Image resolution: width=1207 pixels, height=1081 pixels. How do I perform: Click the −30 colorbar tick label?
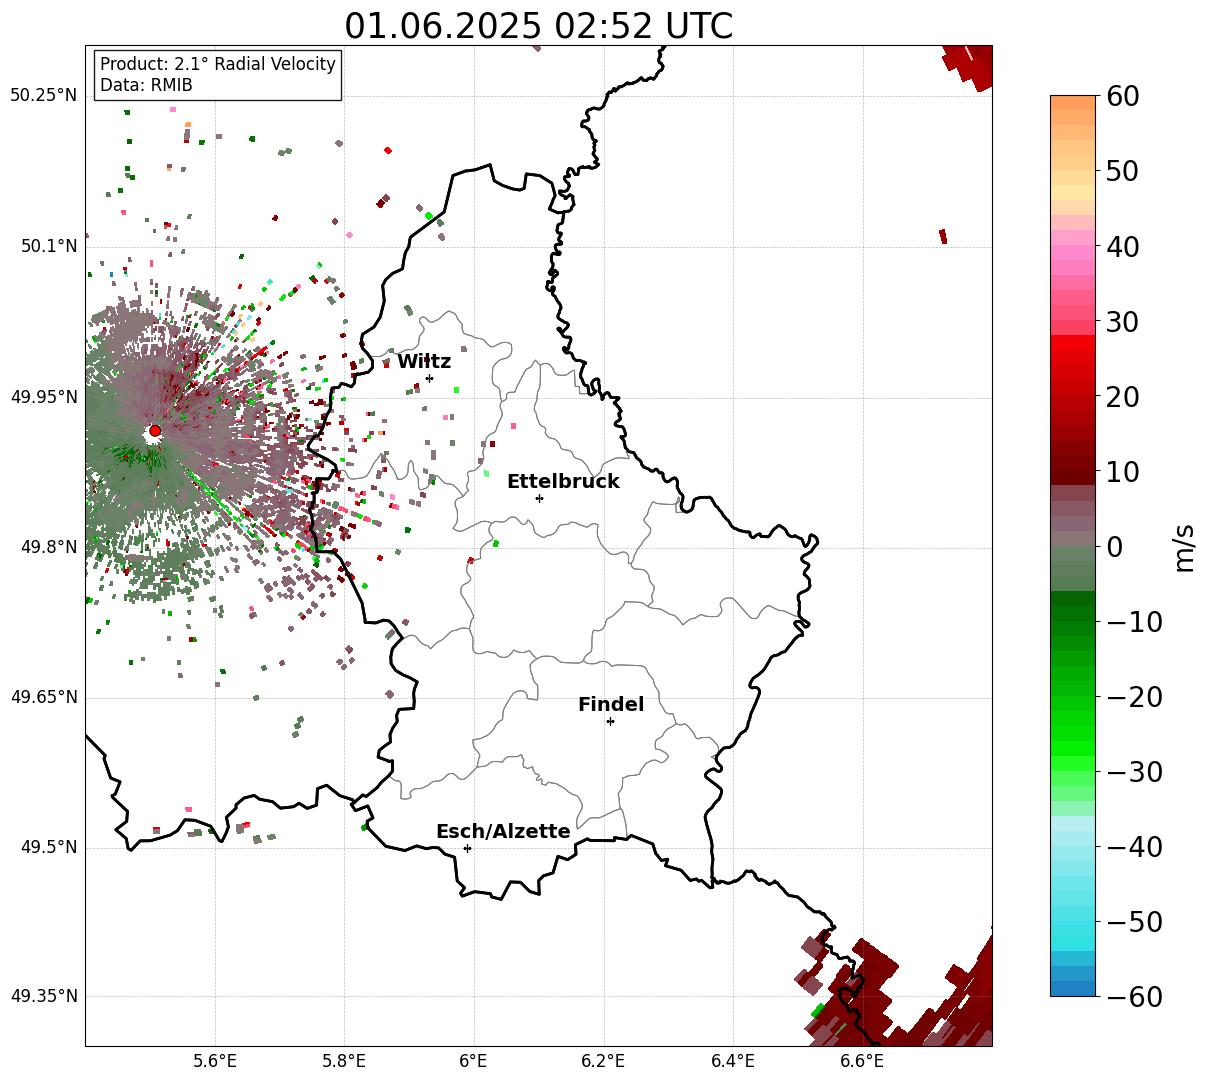pos(1134,772)
